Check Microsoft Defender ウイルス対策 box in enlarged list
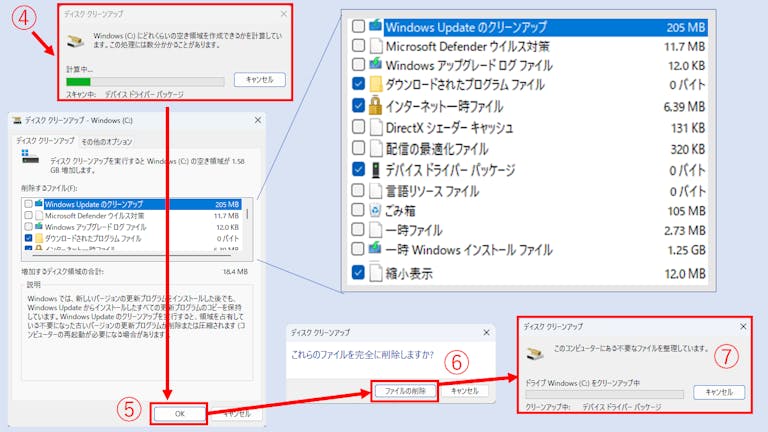The height and width of the screenshot is (432, 768). pos(358,46)
